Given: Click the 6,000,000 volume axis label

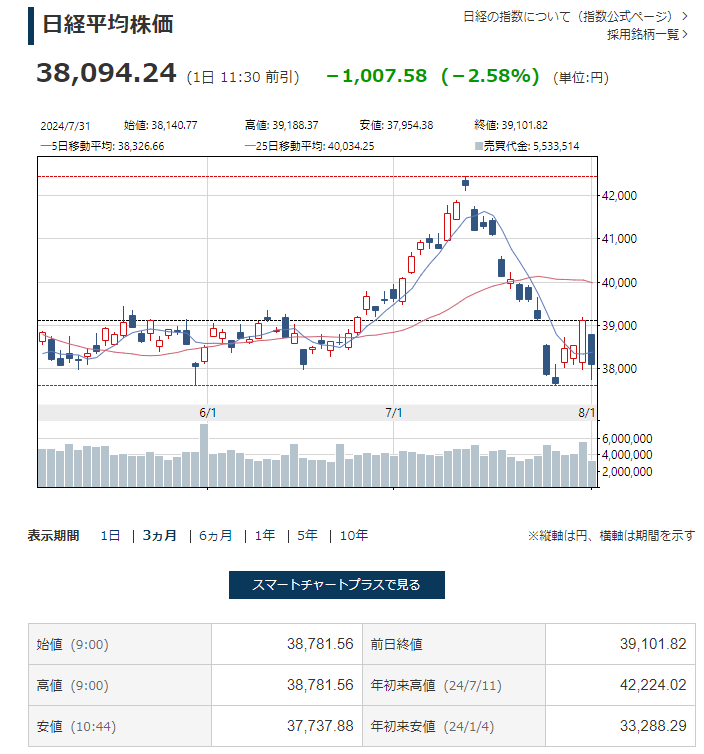Looking at the screenshot, I should click(x=627, y=439).
